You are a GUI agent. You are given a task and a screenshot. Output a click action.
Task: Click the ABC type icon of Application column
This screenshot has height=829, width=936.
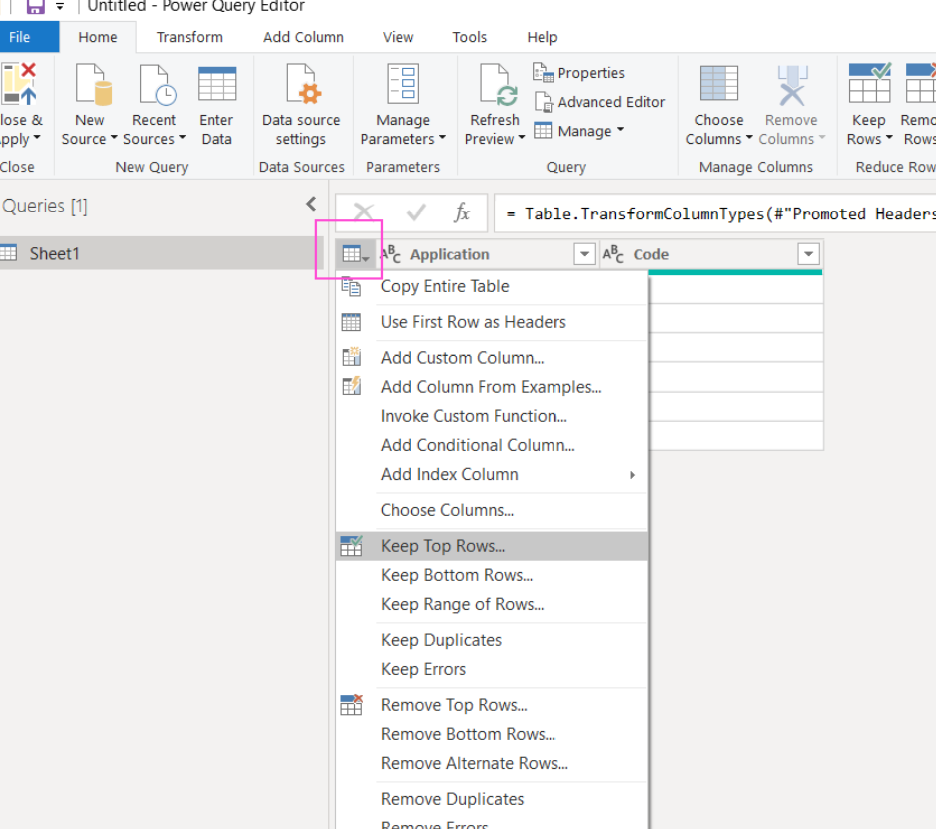click(x=391, y=254)
